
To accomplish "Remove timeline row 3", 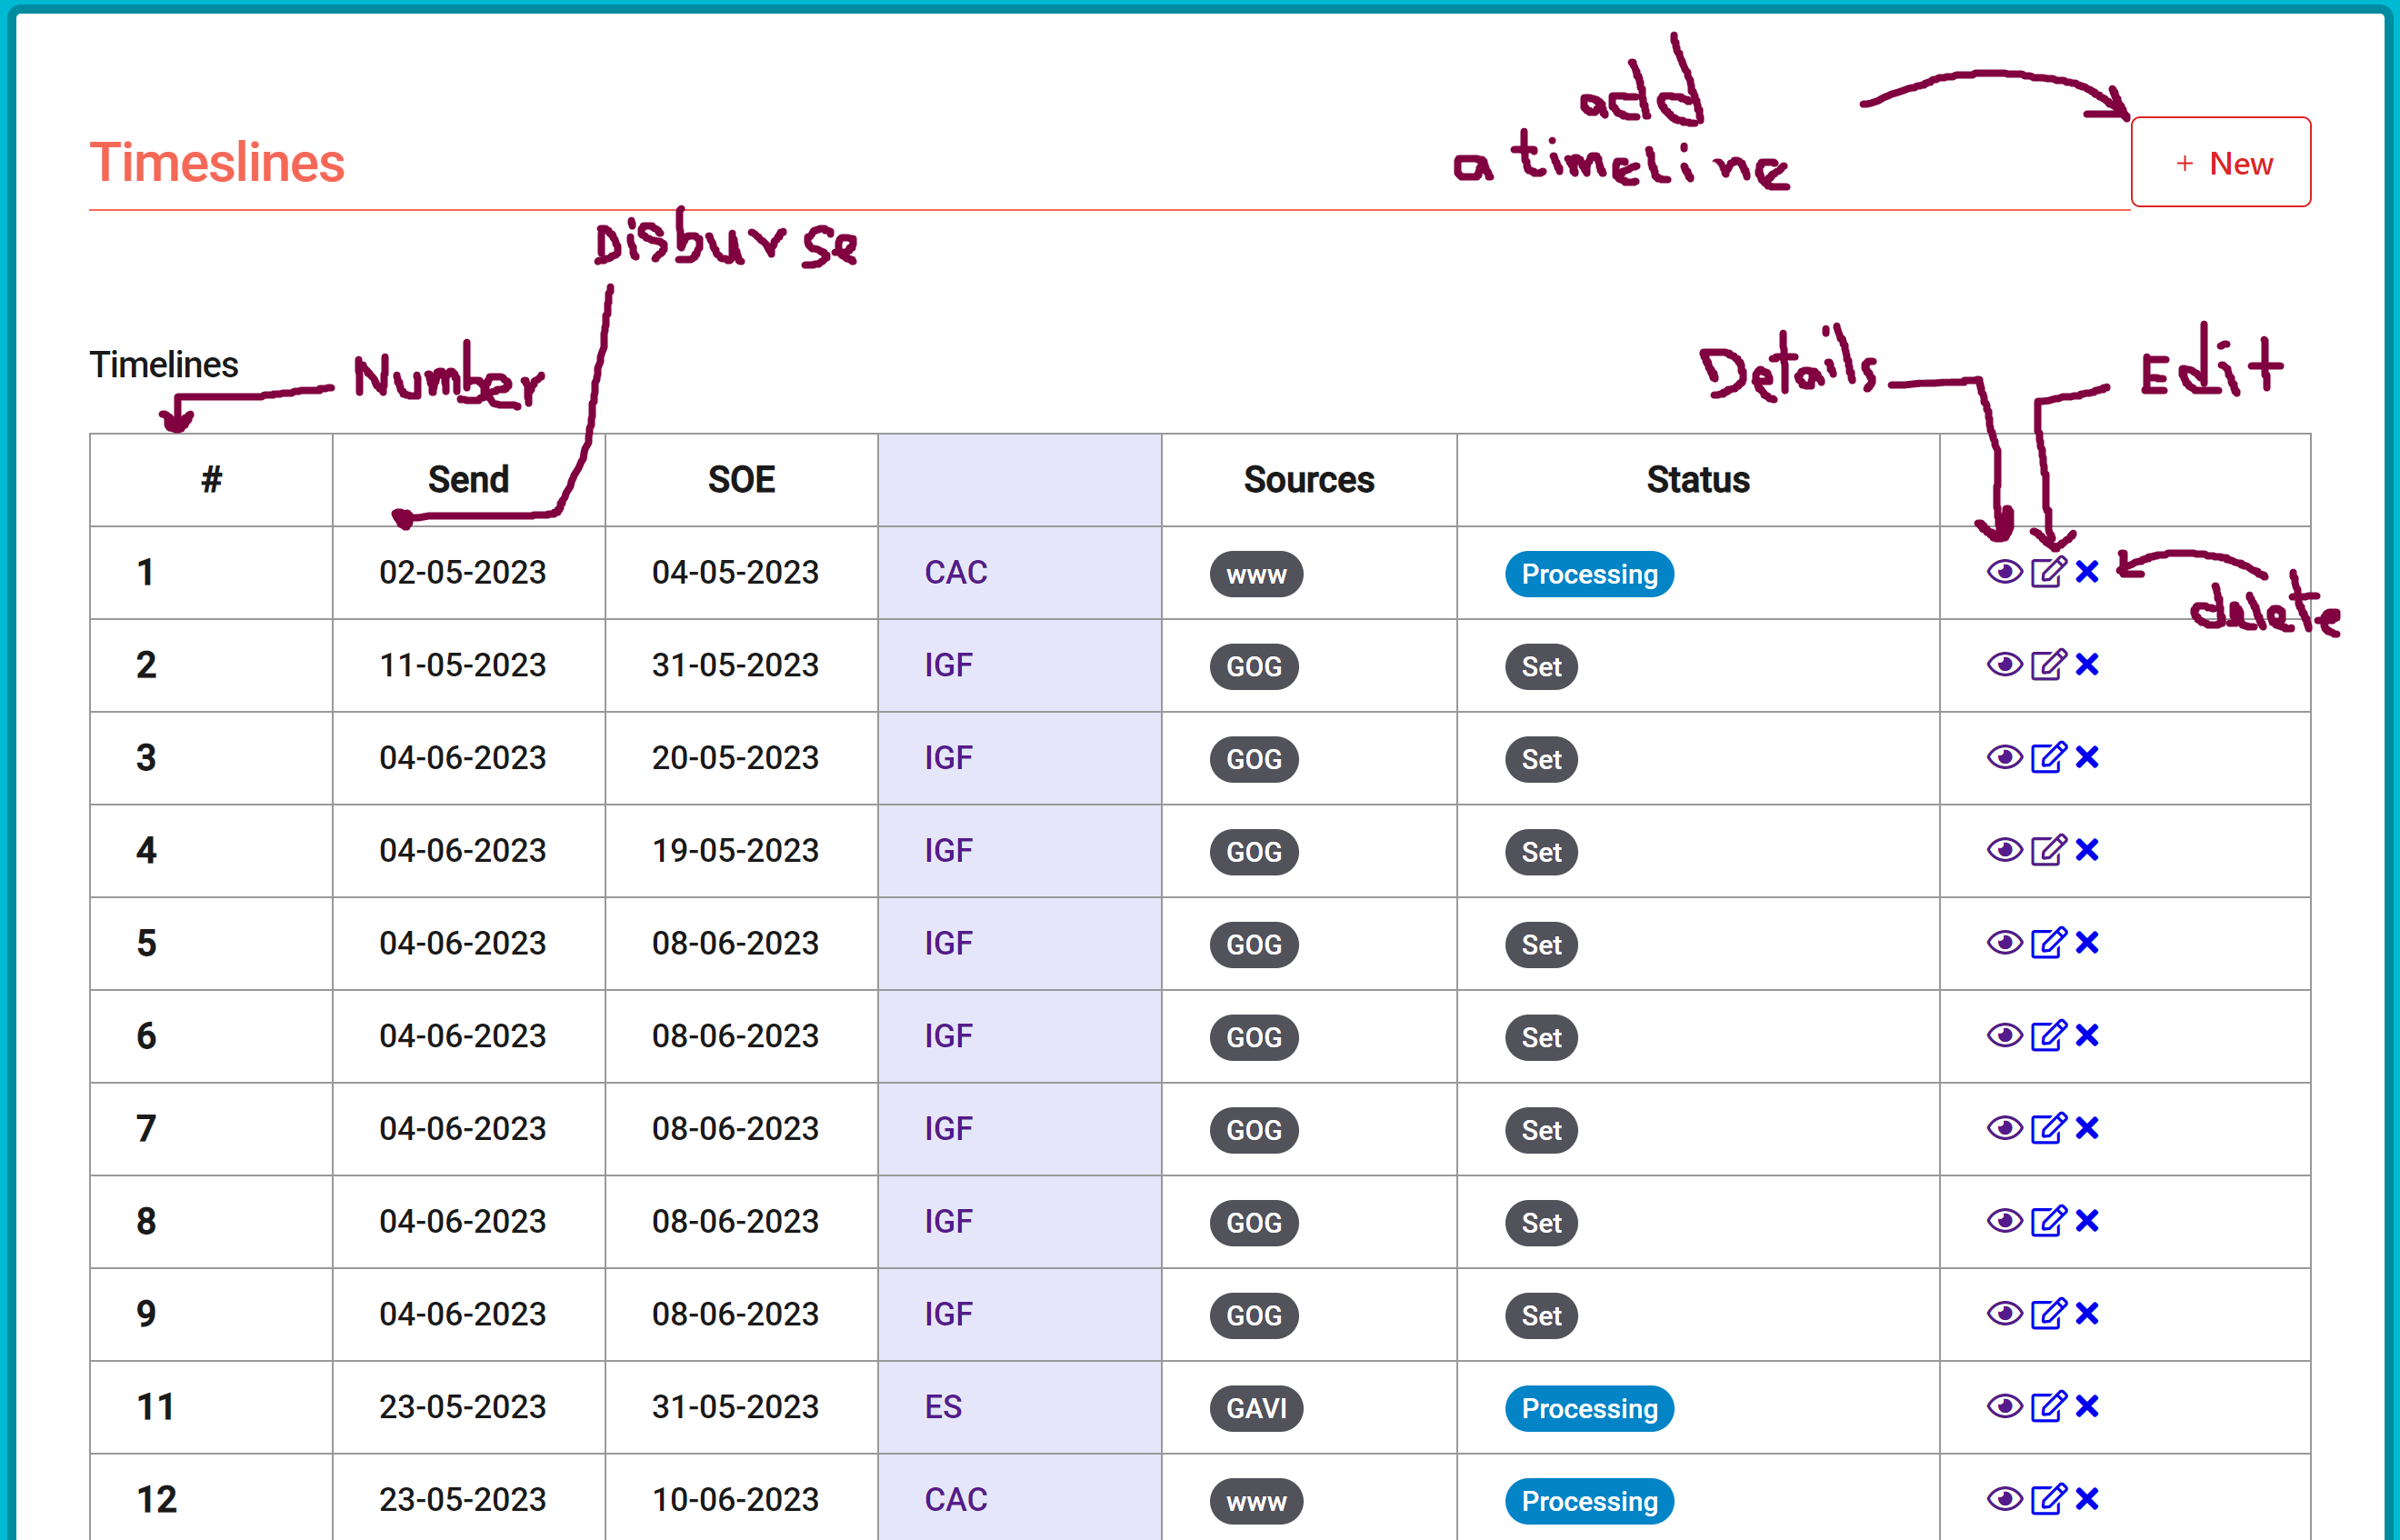I will tap(2087, 758).
